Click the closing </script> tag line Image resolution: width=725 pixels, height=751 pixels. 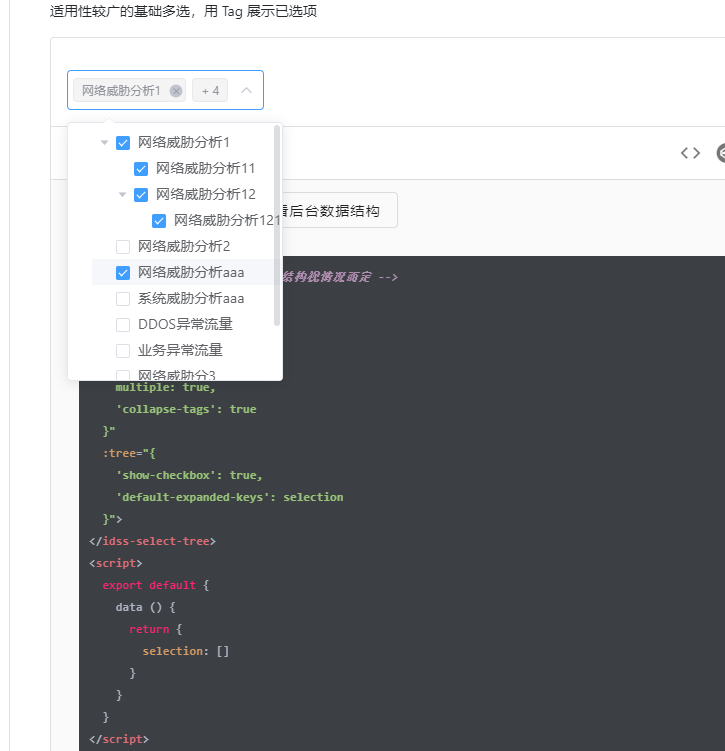pos(119,739)
